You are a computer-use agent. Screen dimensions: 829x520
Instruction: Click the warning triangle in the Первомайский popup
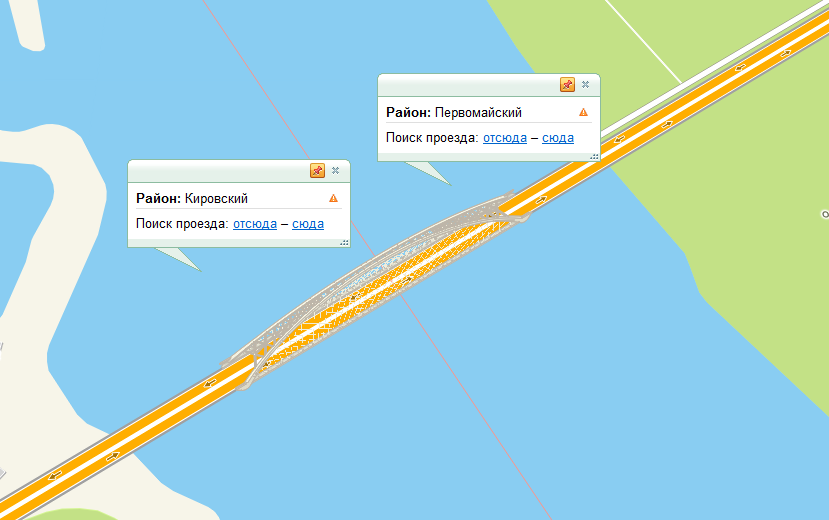click(583, 112)
